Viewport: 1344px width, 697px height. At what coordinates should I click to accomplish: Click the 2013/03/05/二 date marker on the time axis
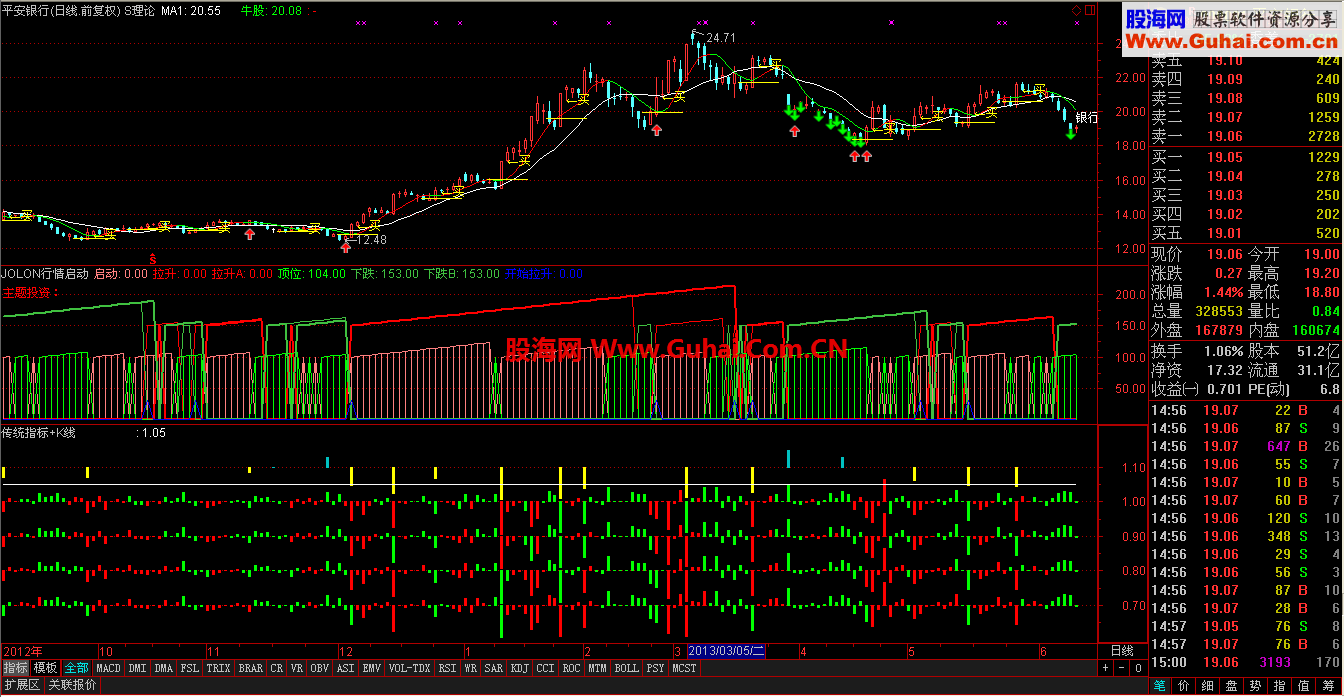coord(727,651)
